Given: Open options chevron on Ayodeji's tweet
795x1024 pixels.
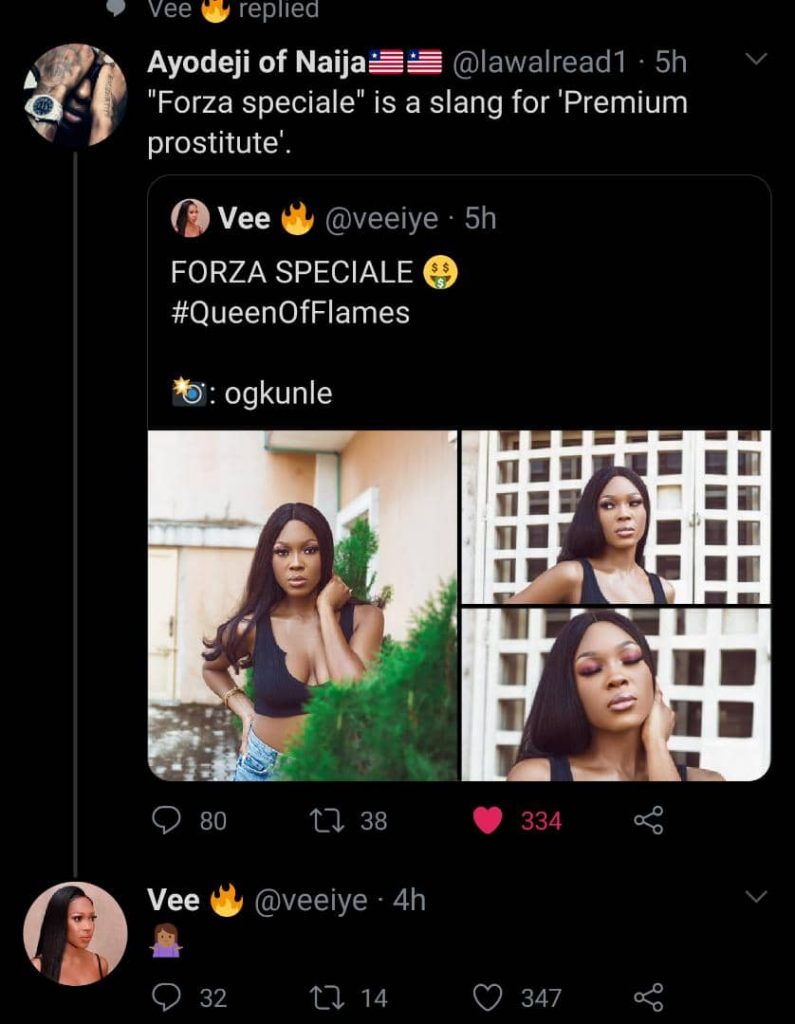Looking at the screenshot, I should coord(757,60).
